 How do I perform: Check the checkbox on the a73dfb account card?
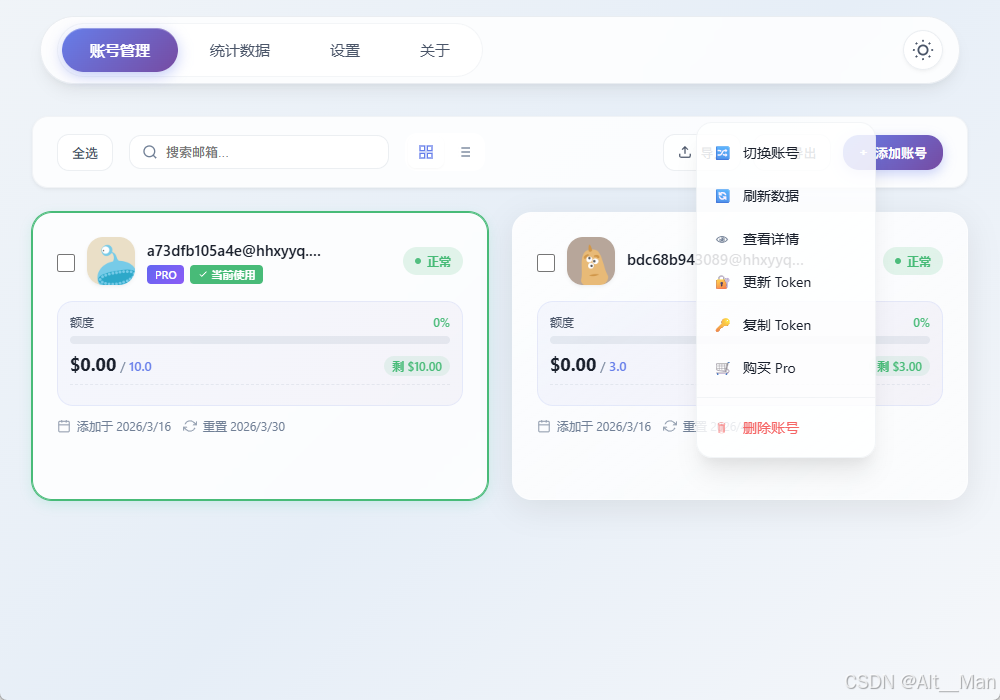pyautogui.click(x=66, y=262)
